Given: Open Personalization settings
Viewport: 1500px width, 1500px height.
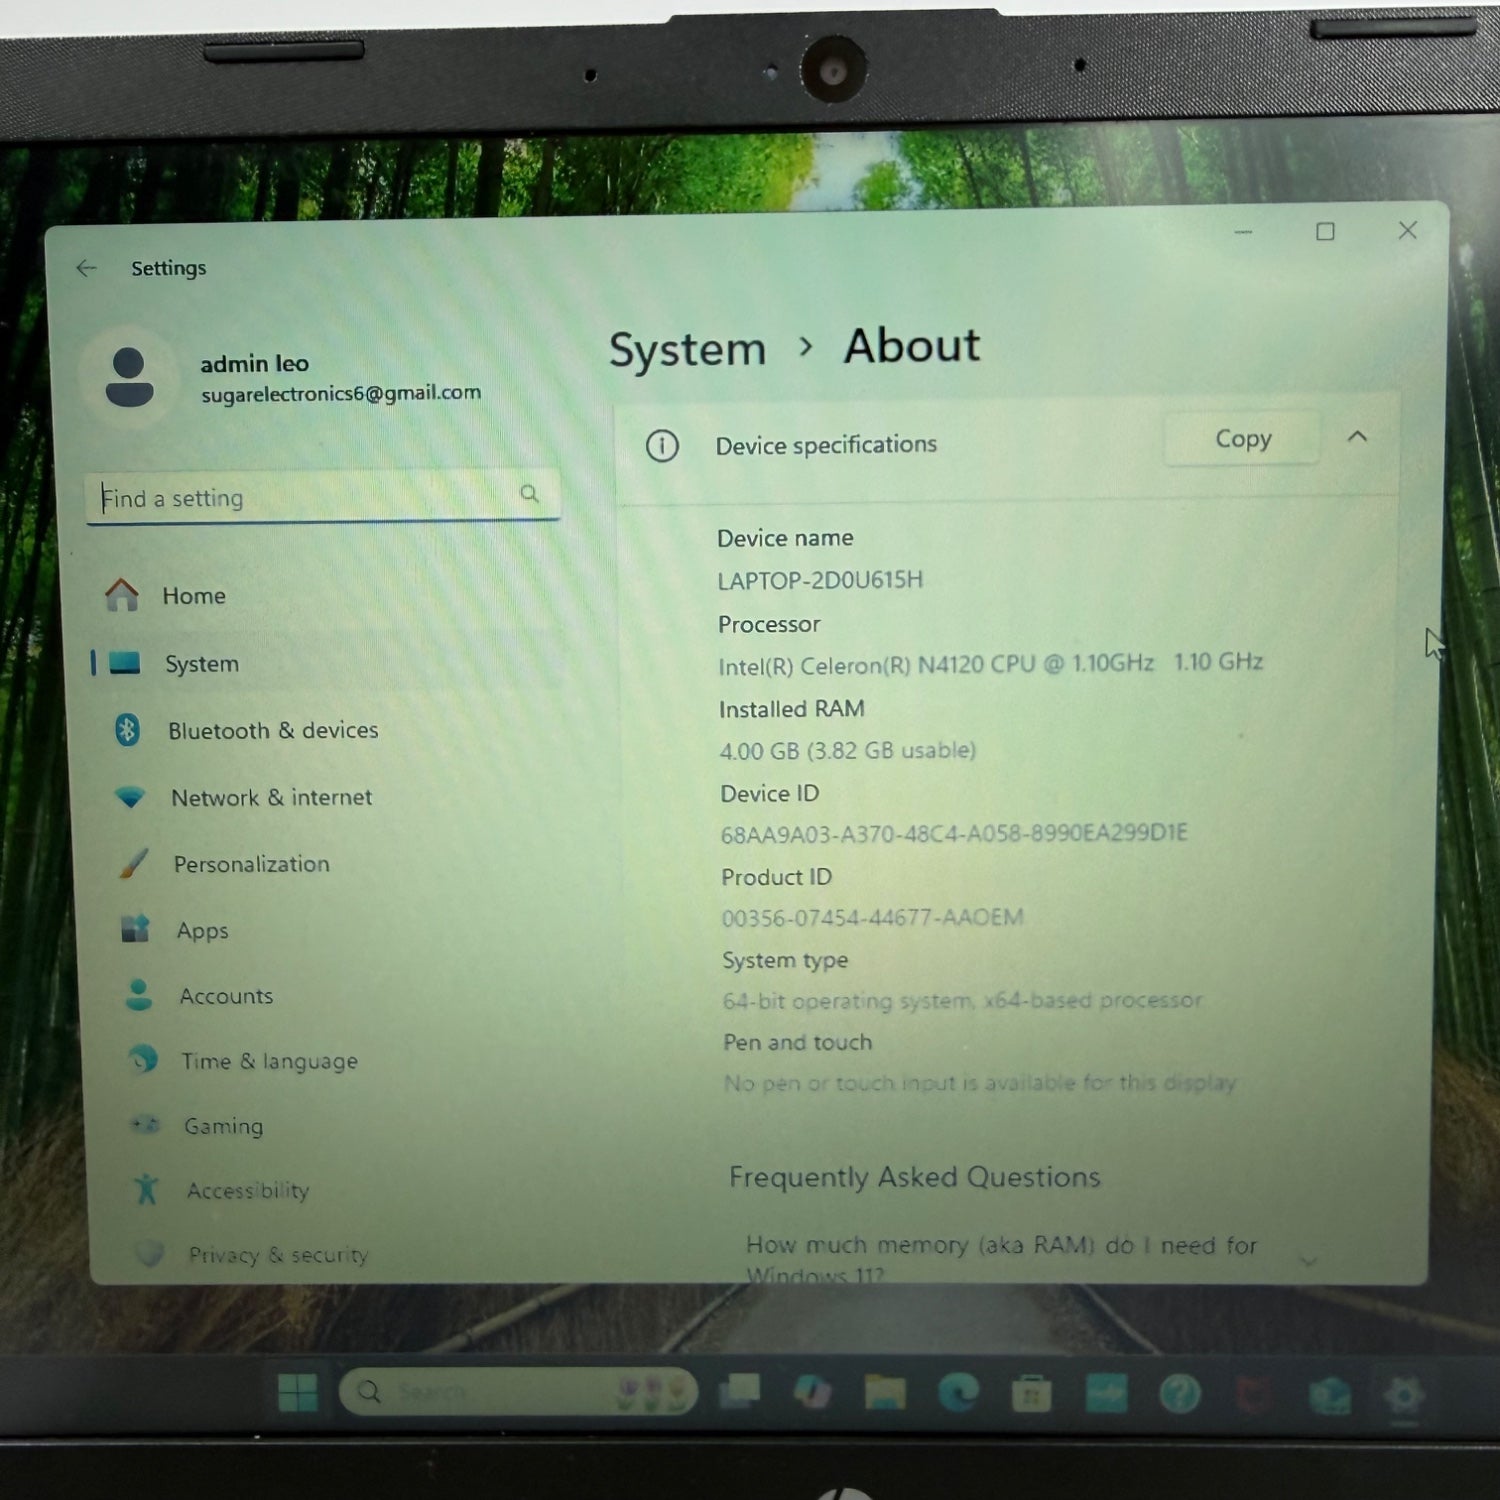Looking at the screenshot, I should pyautogui.click(x=250, y=864).
